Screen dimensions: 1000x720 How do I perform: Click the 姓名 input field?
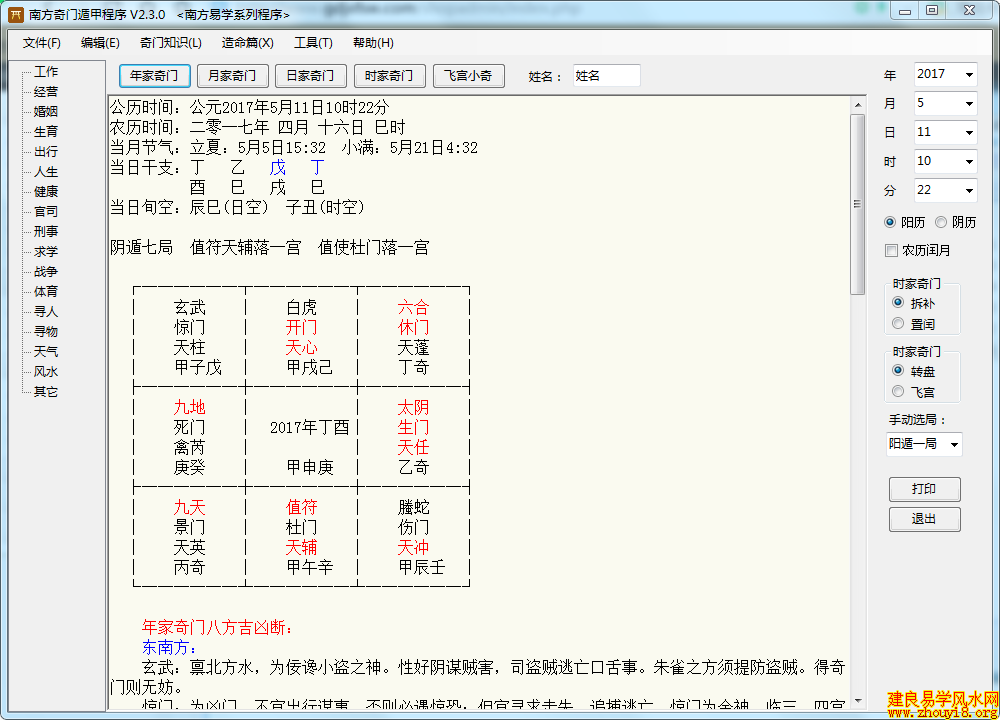[x=606, y=76]
